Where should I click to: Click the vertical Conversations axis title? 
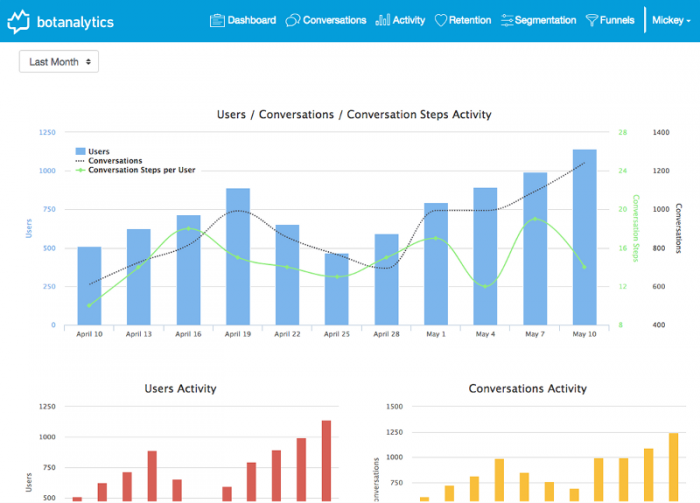click(x=679, y=229)
